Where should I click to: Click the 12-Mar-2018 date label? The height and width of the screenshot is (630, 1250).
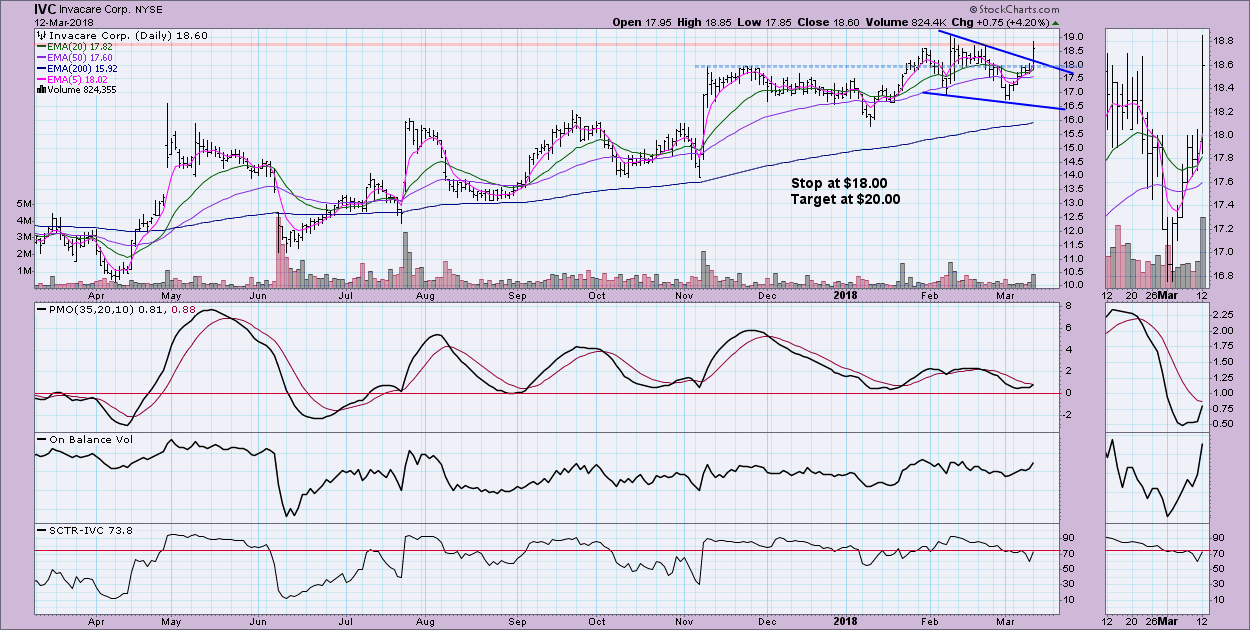click(64, 22)
